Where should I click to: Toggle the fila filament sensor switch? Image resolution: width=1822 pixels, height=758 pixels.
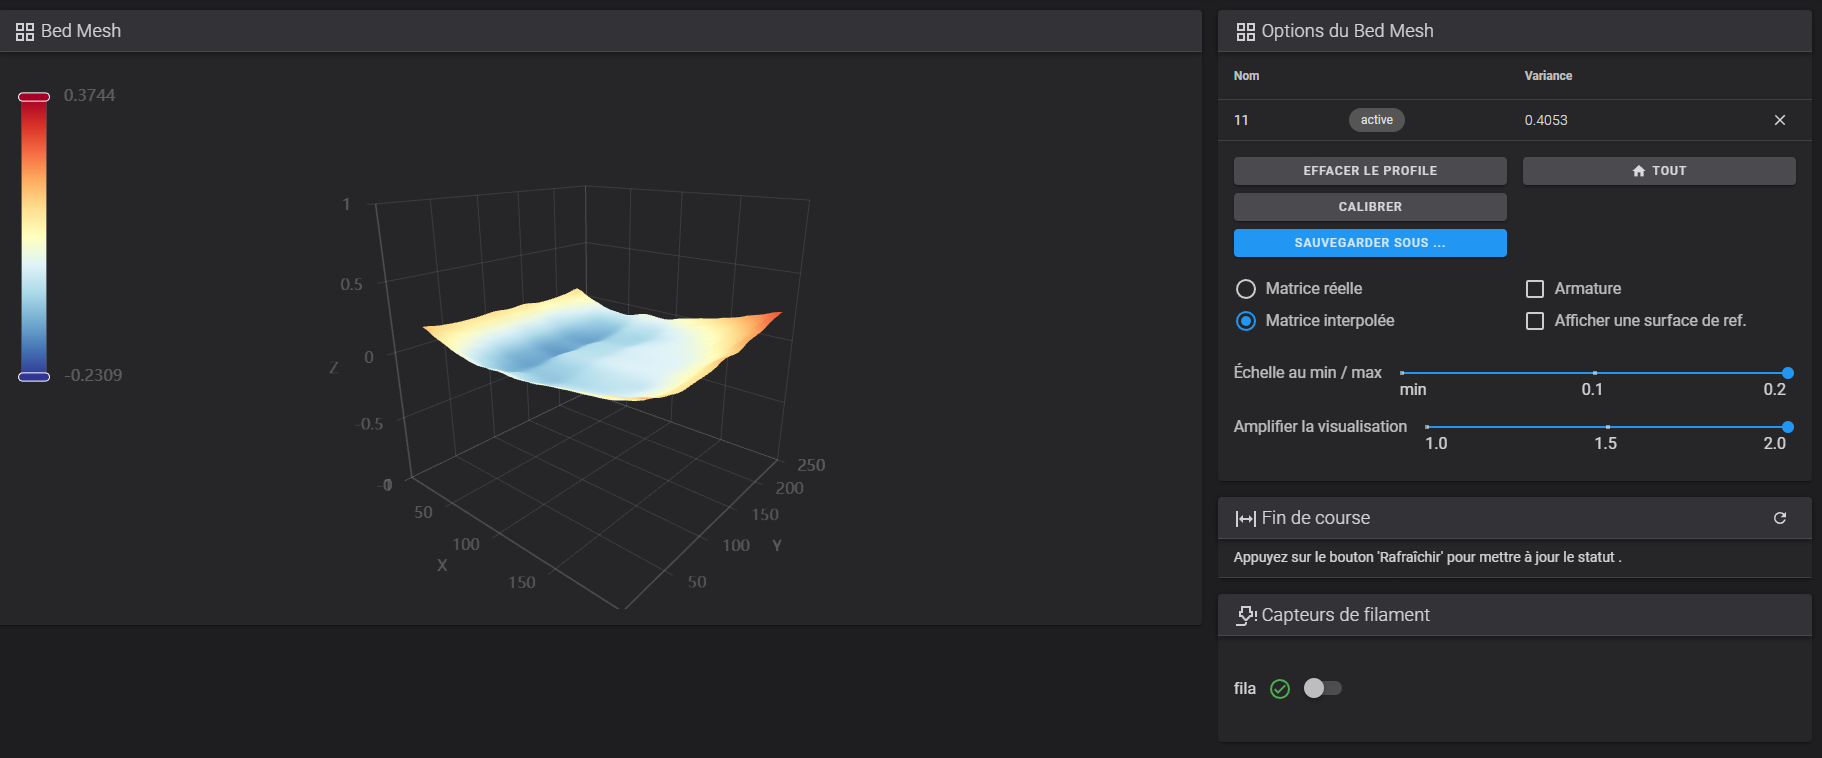coord(1323,688)
